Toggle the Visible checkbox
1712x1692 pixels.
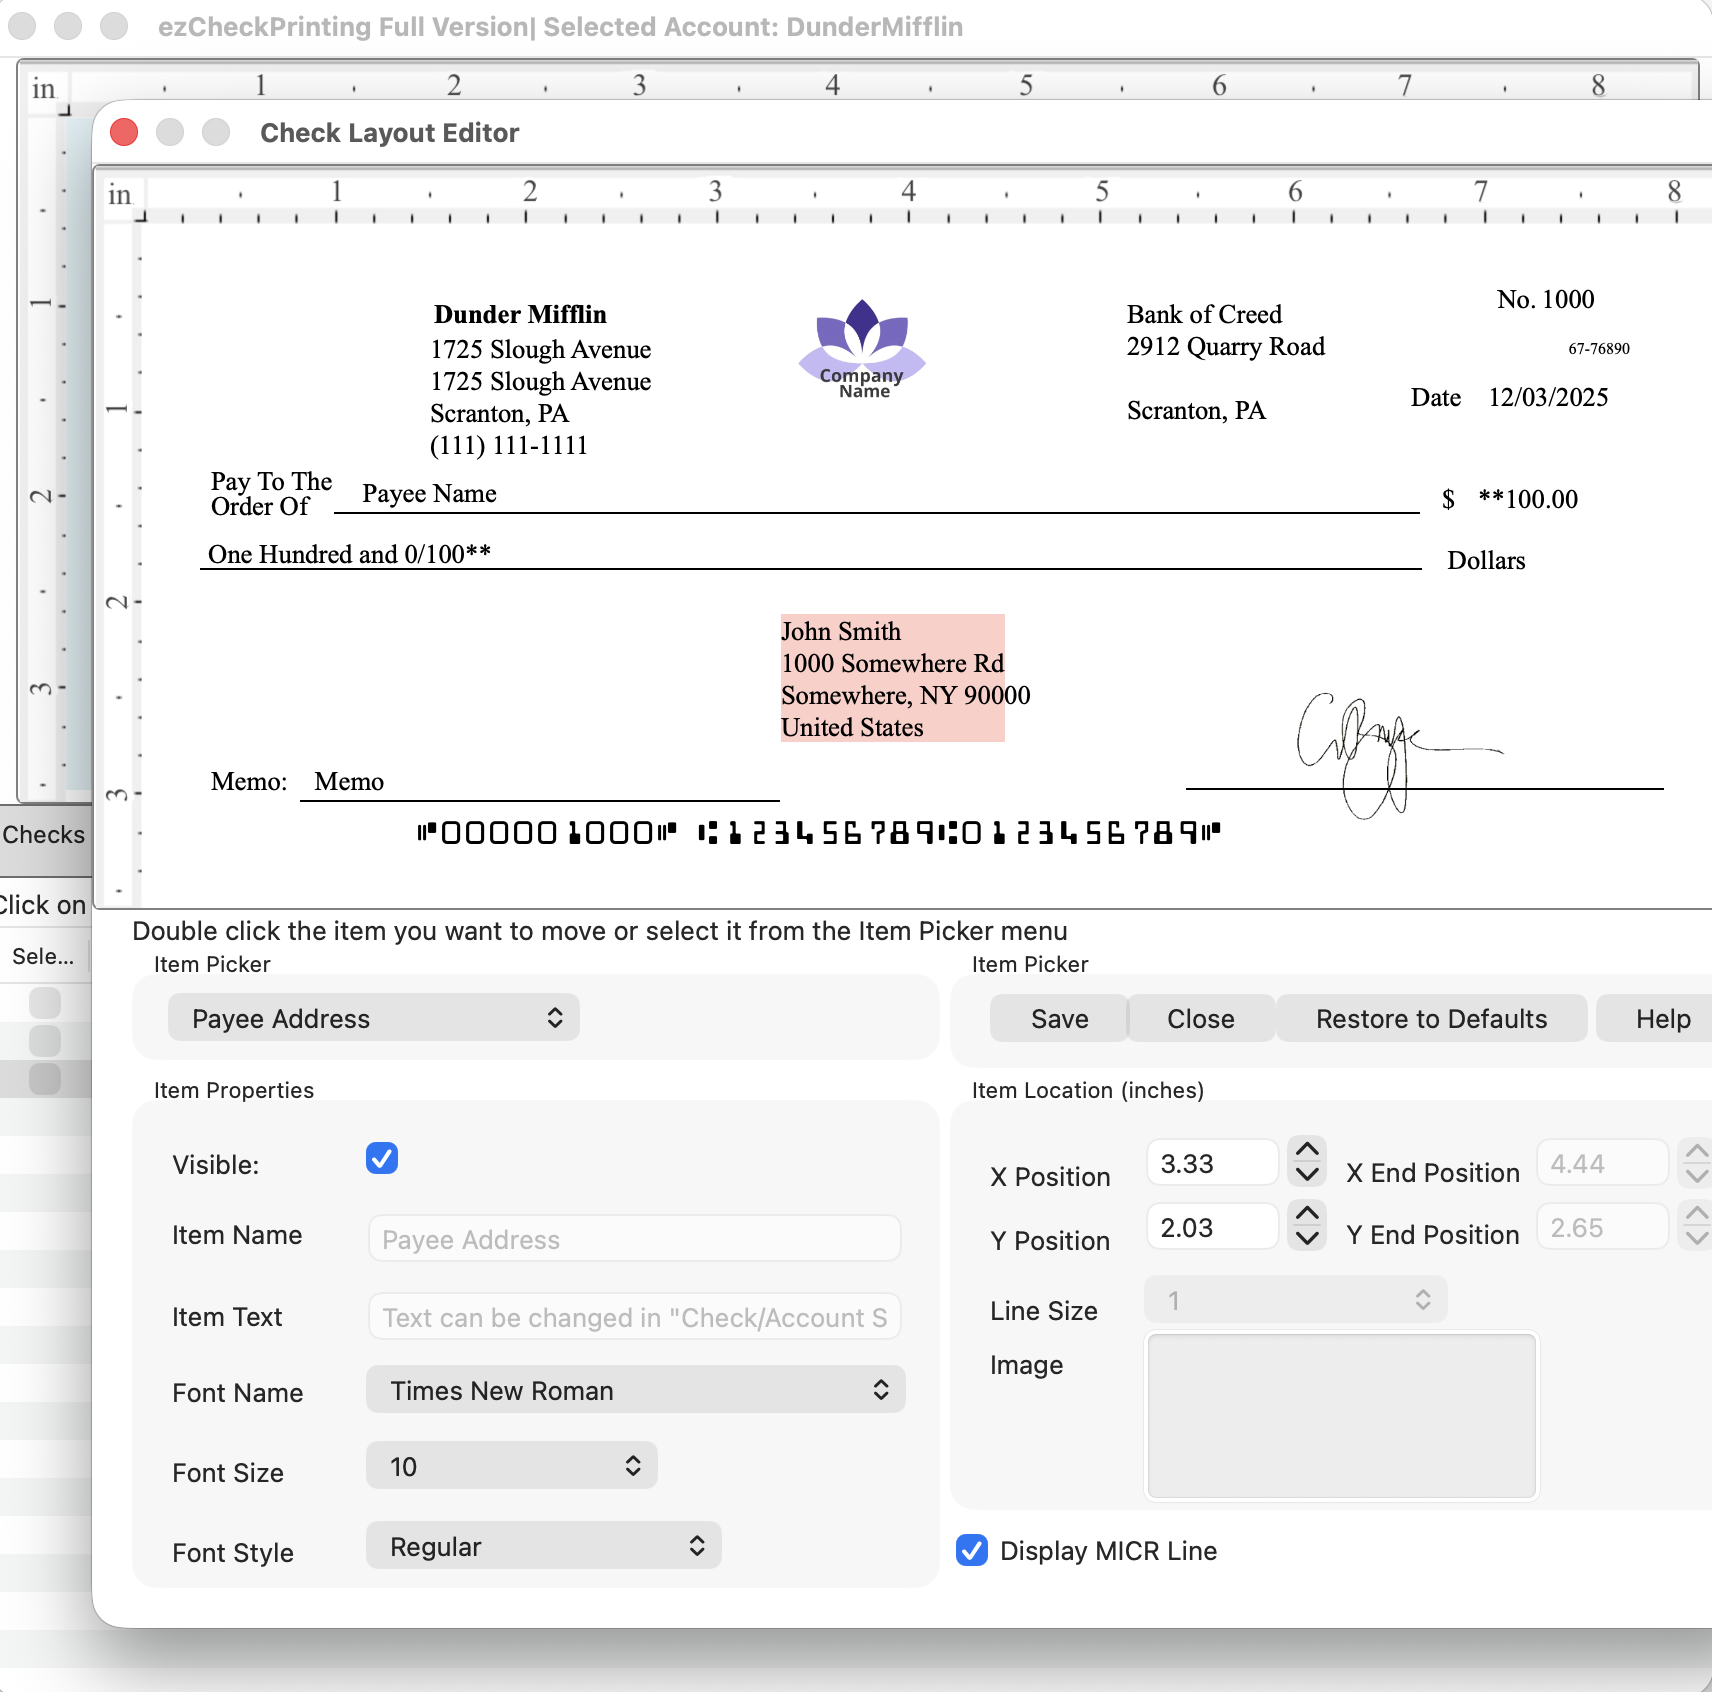point(382,1159)
